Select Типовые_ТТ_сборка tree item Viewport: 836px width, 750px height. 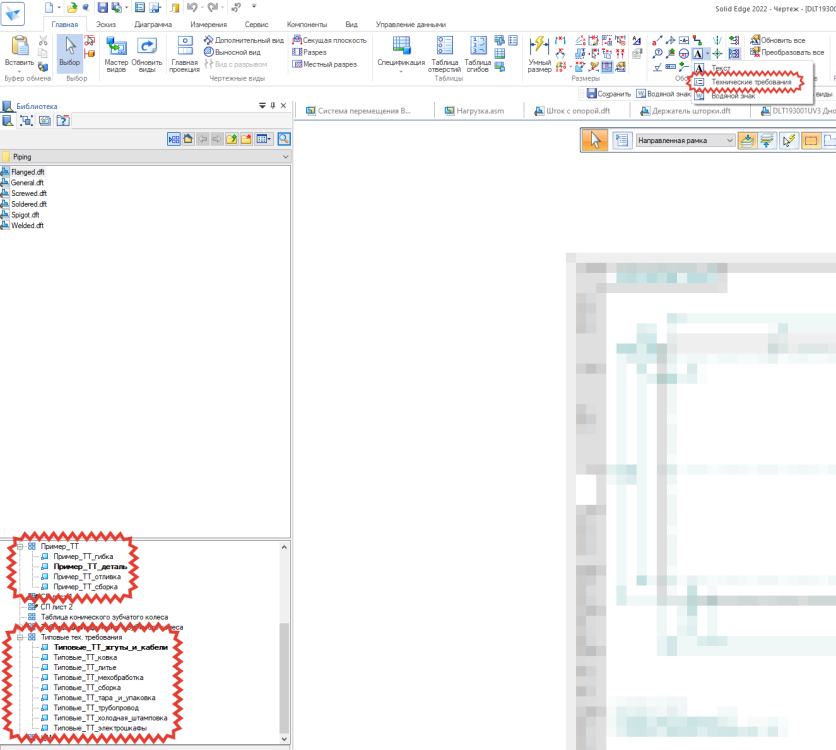tap(87, 688)
